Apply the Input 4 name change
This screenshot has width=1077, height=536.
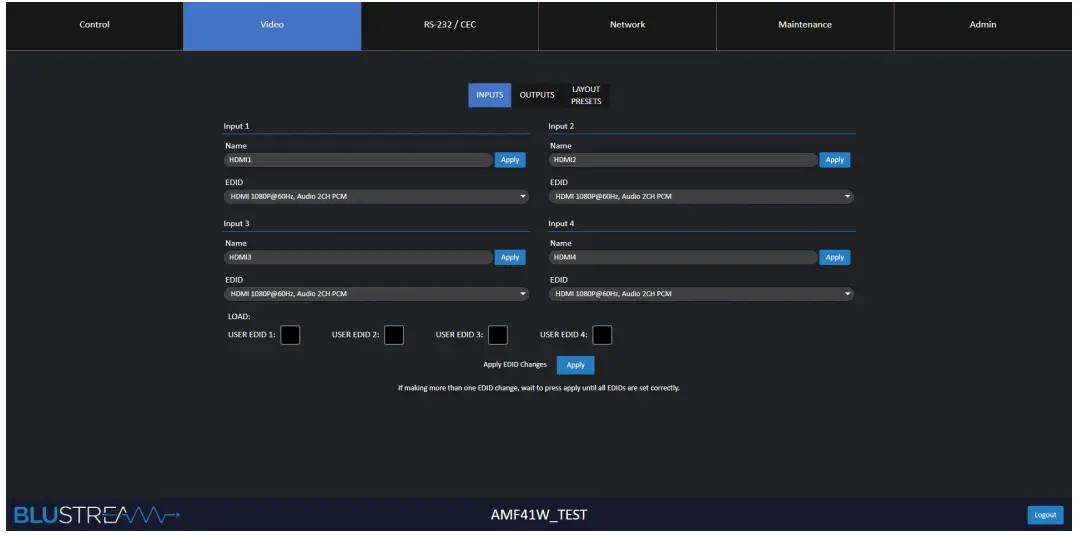tap(835, 257)
